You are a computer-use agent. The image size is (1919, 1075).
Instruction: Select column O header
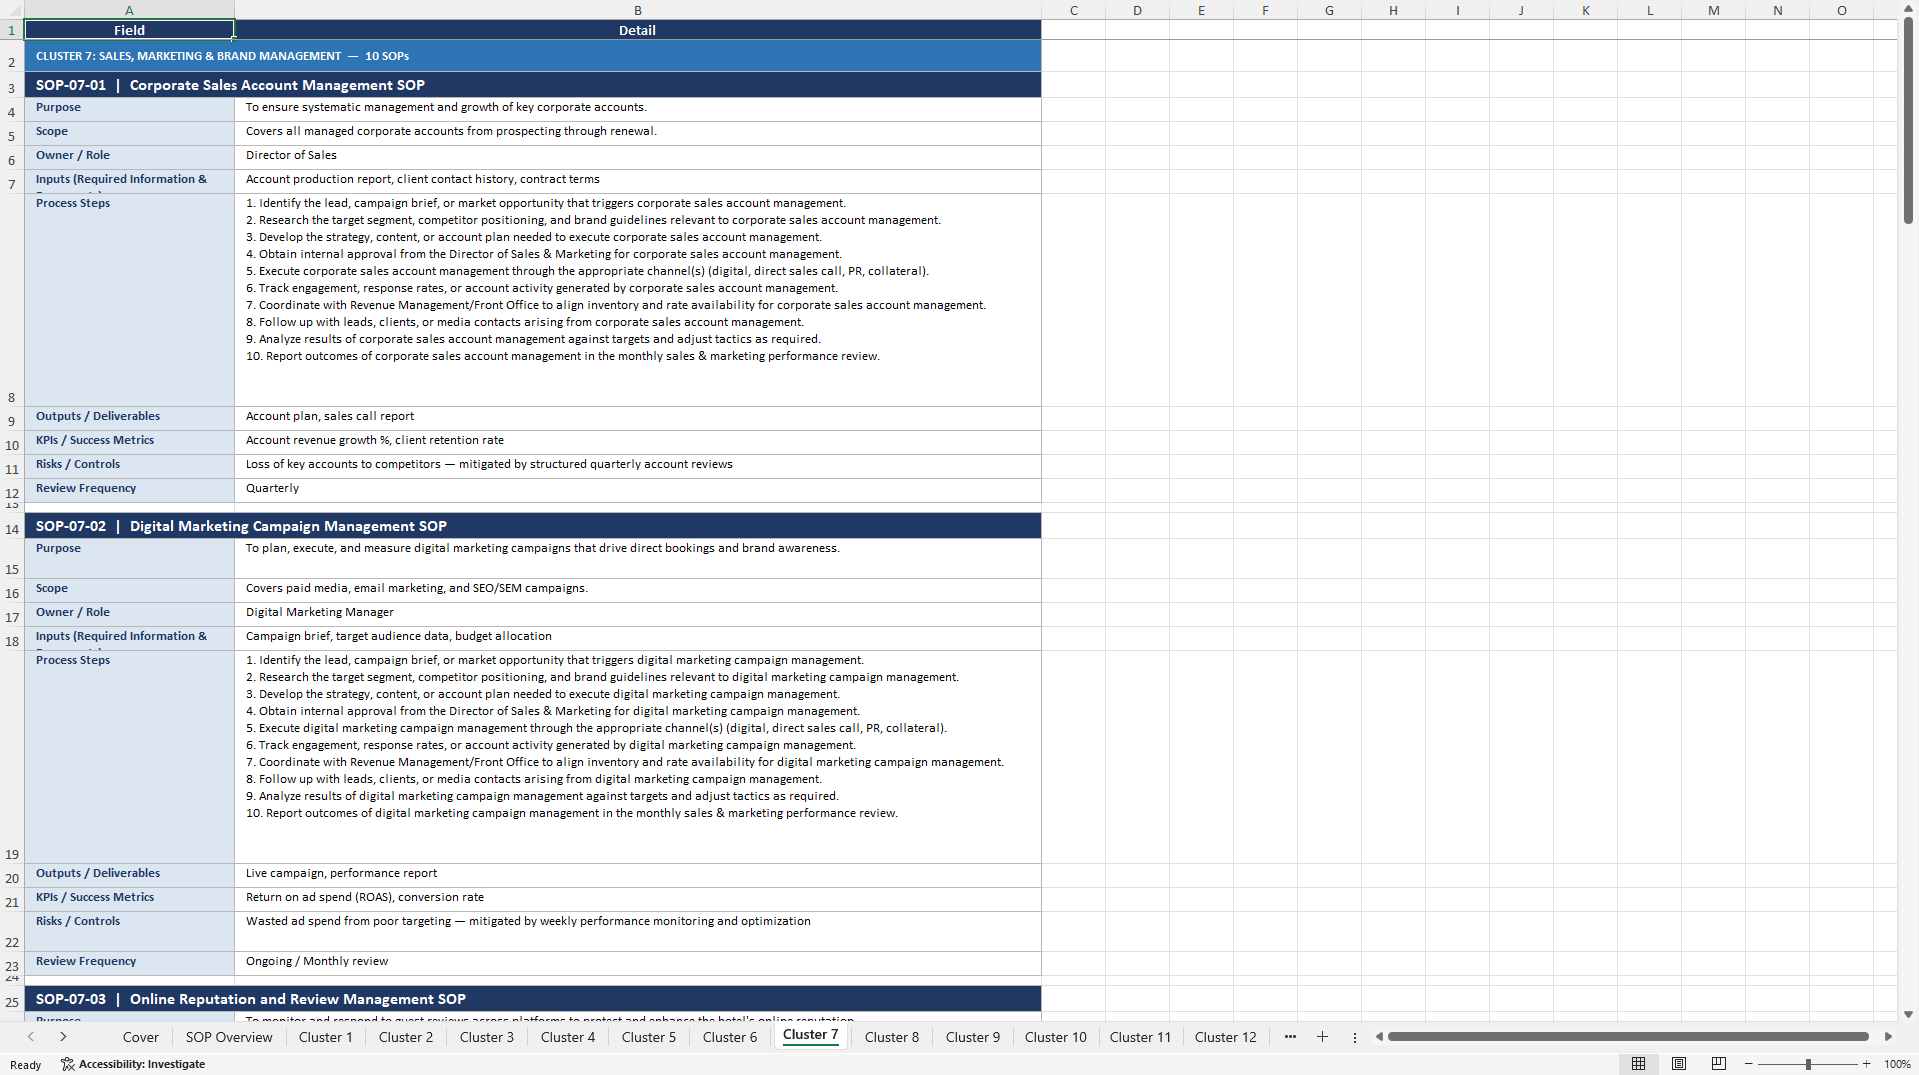pos(1841,10)
